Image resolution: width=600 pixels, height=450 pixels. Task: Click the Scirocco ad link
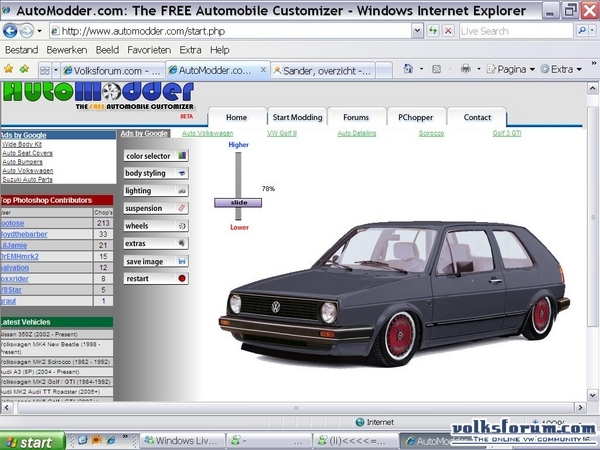tap(431, 133)
